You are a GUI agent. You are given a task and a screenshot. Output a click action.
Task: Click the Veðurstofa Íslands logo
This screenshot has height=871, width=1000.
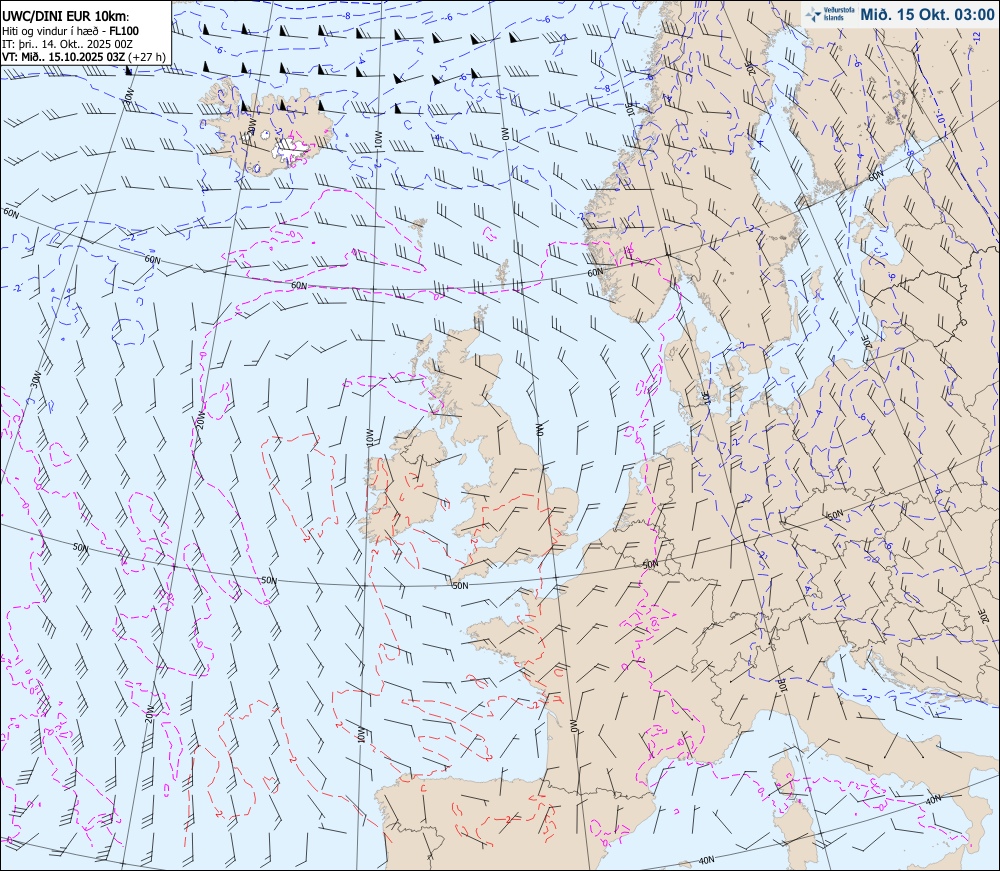click(828, 14)
